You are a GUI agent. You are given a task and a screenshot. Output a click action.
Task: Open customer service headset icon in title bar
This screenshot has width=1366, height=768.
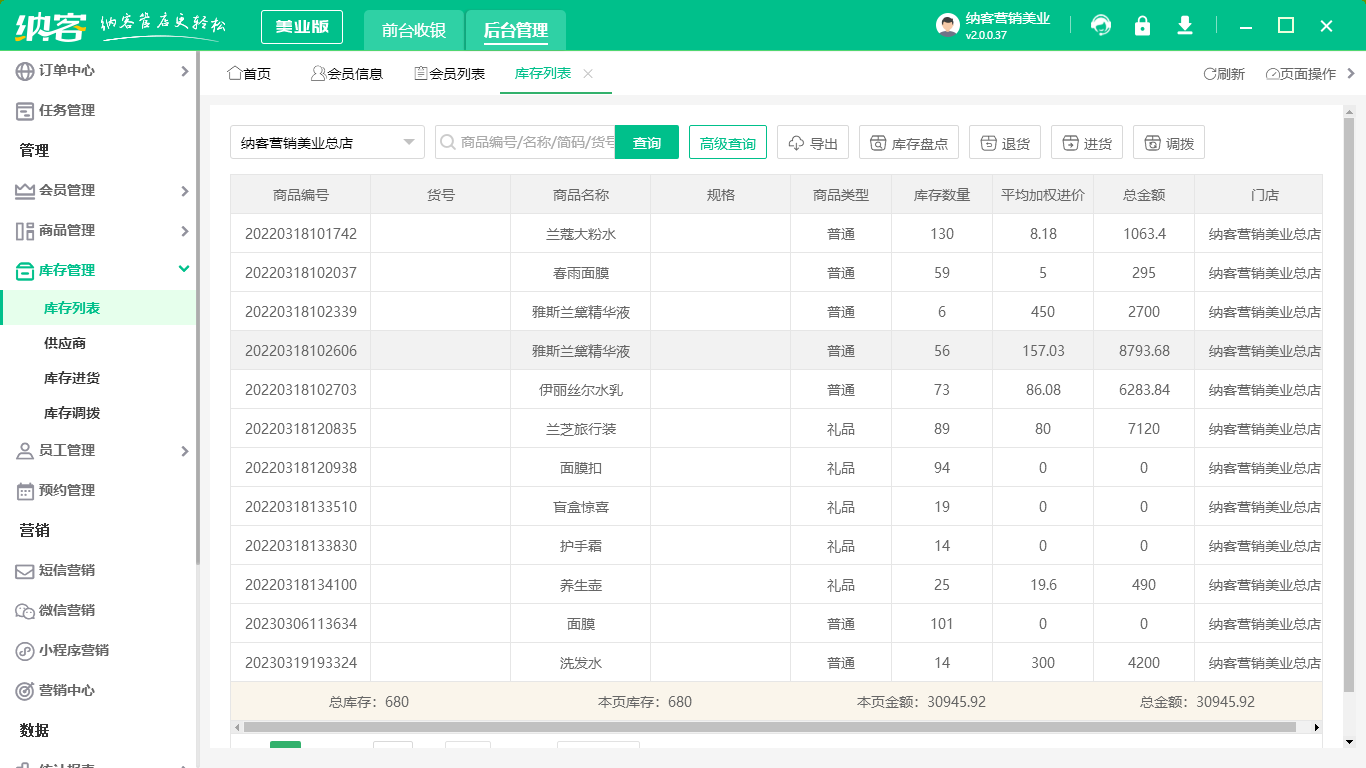coord(1100,25)
